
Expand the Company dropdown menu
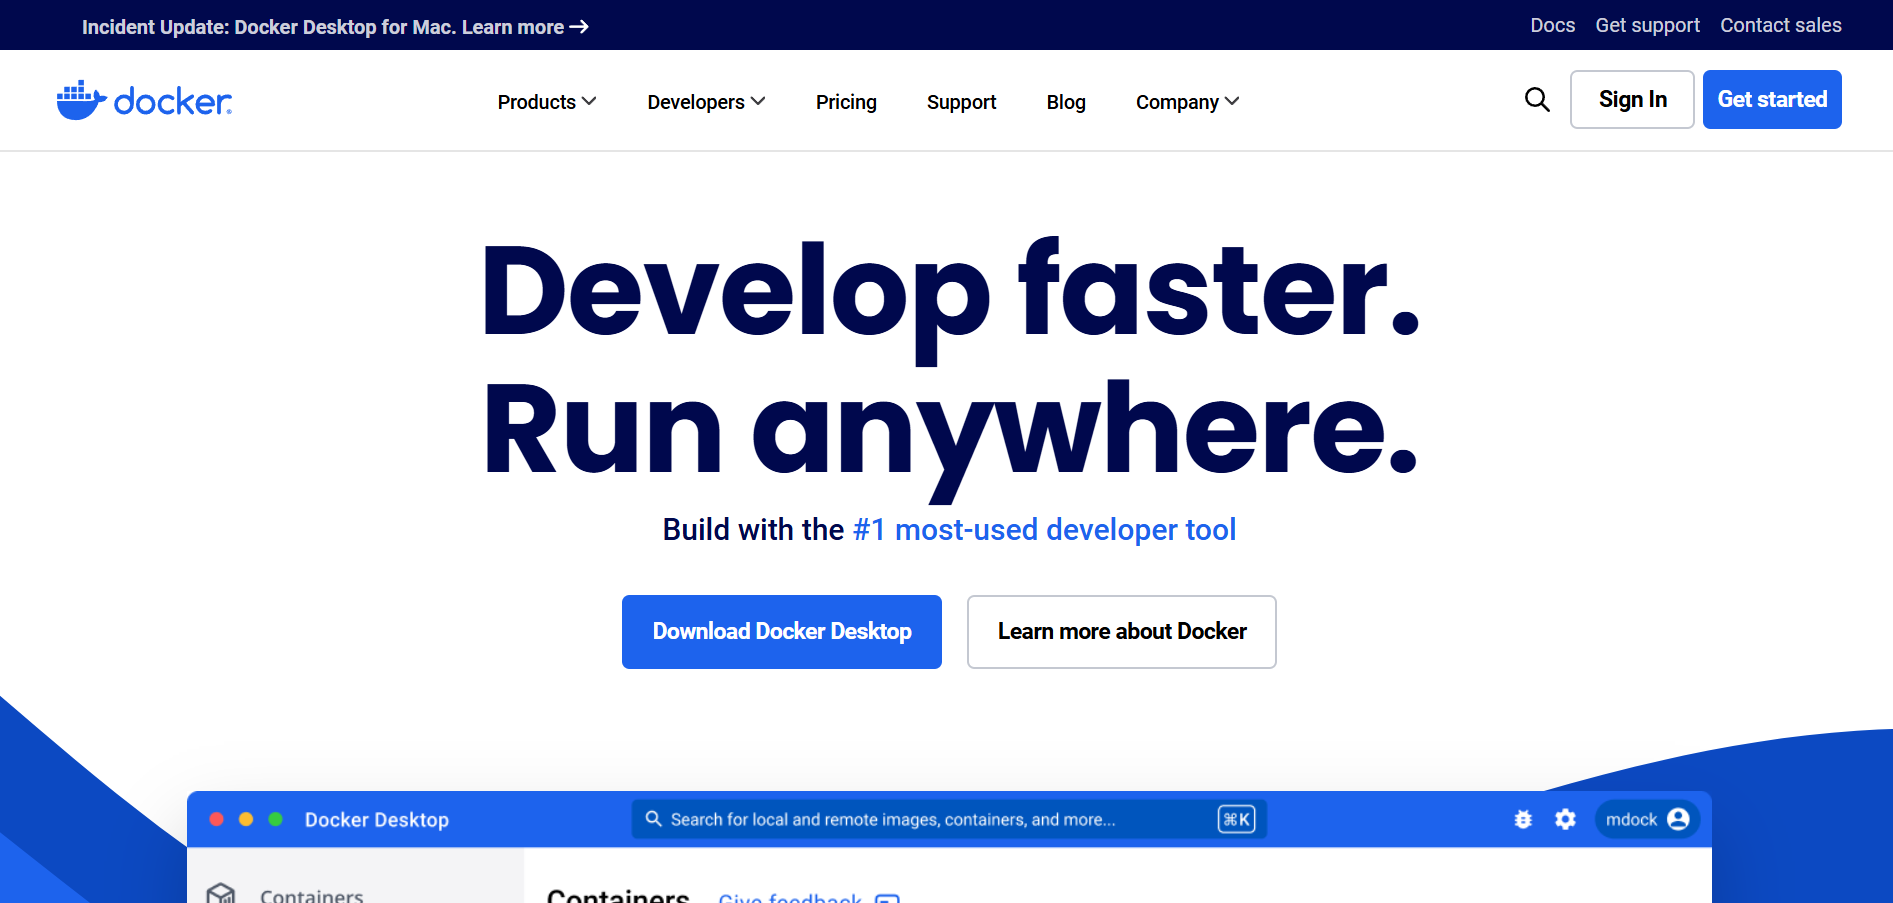[x=1187, y=102]
